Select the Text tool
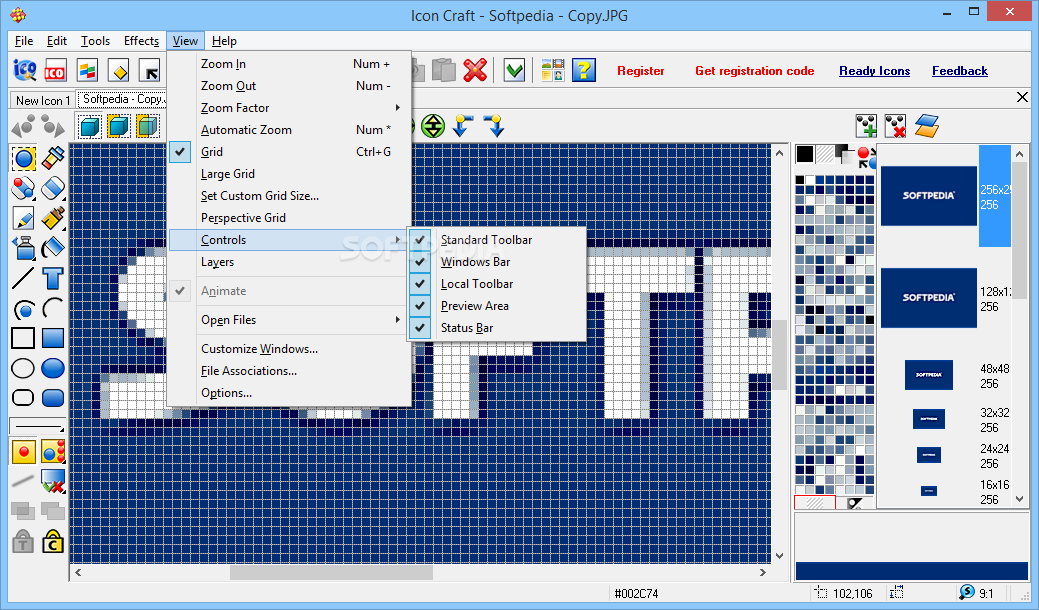The image size is (1039, 610). [53, 278]
